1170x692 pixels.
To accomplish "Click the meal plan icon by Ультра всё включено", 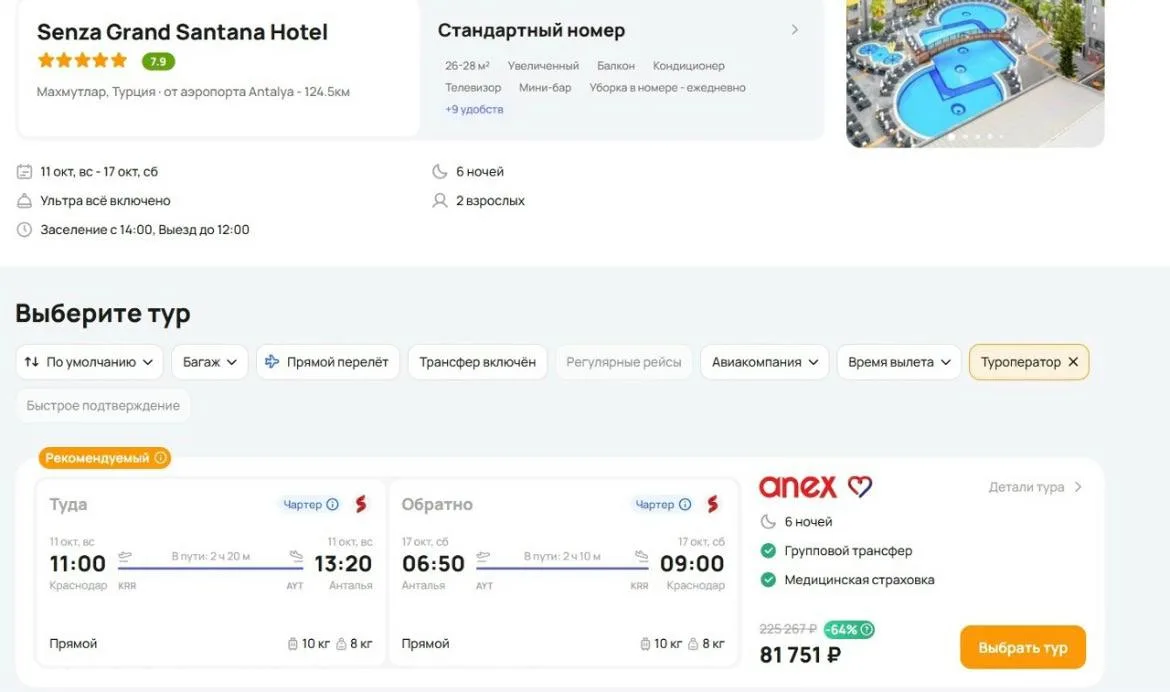I will 25,201.
